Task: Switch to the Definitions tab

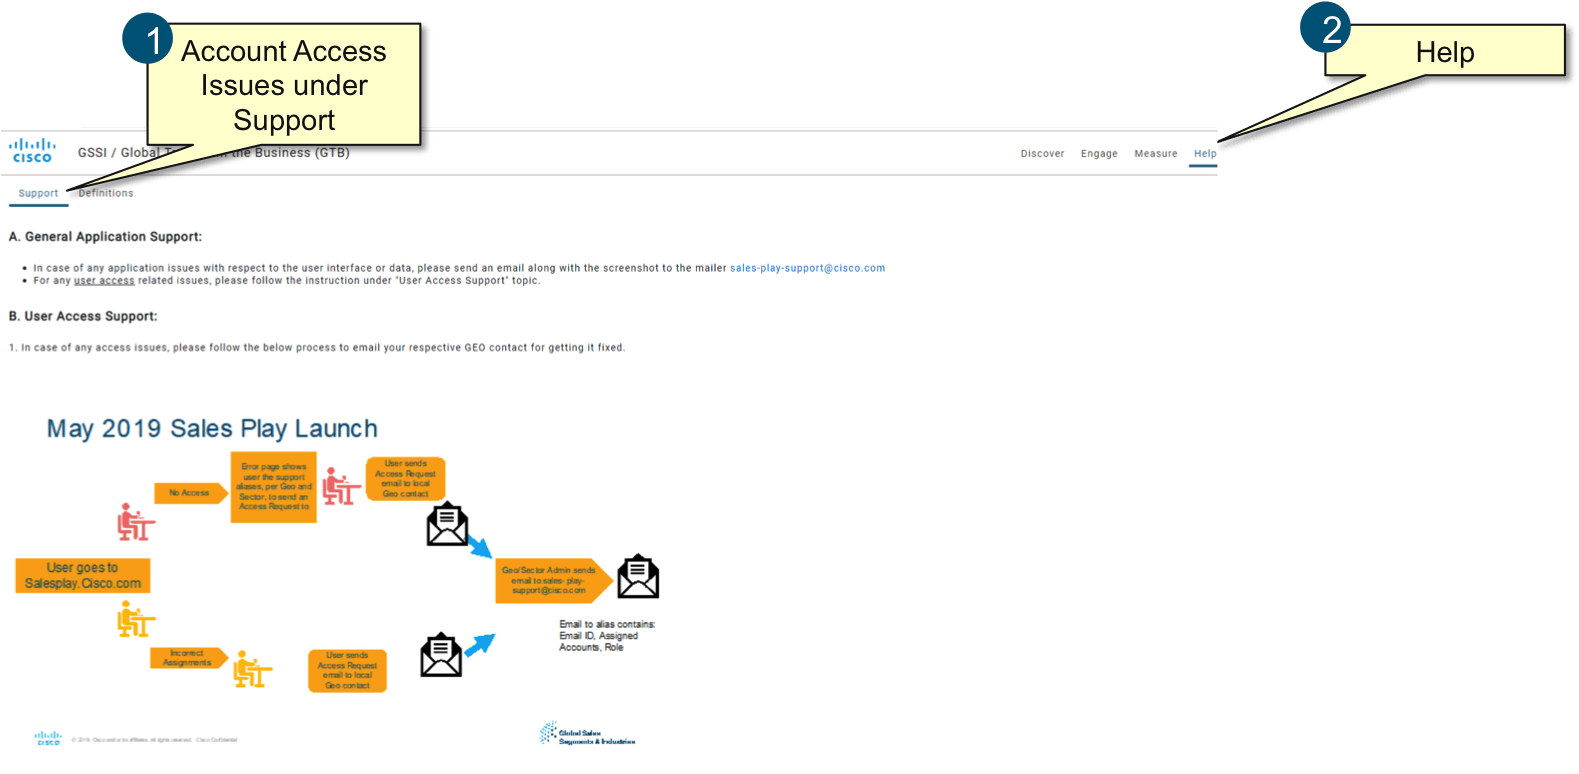Action: tap(106, 194)
